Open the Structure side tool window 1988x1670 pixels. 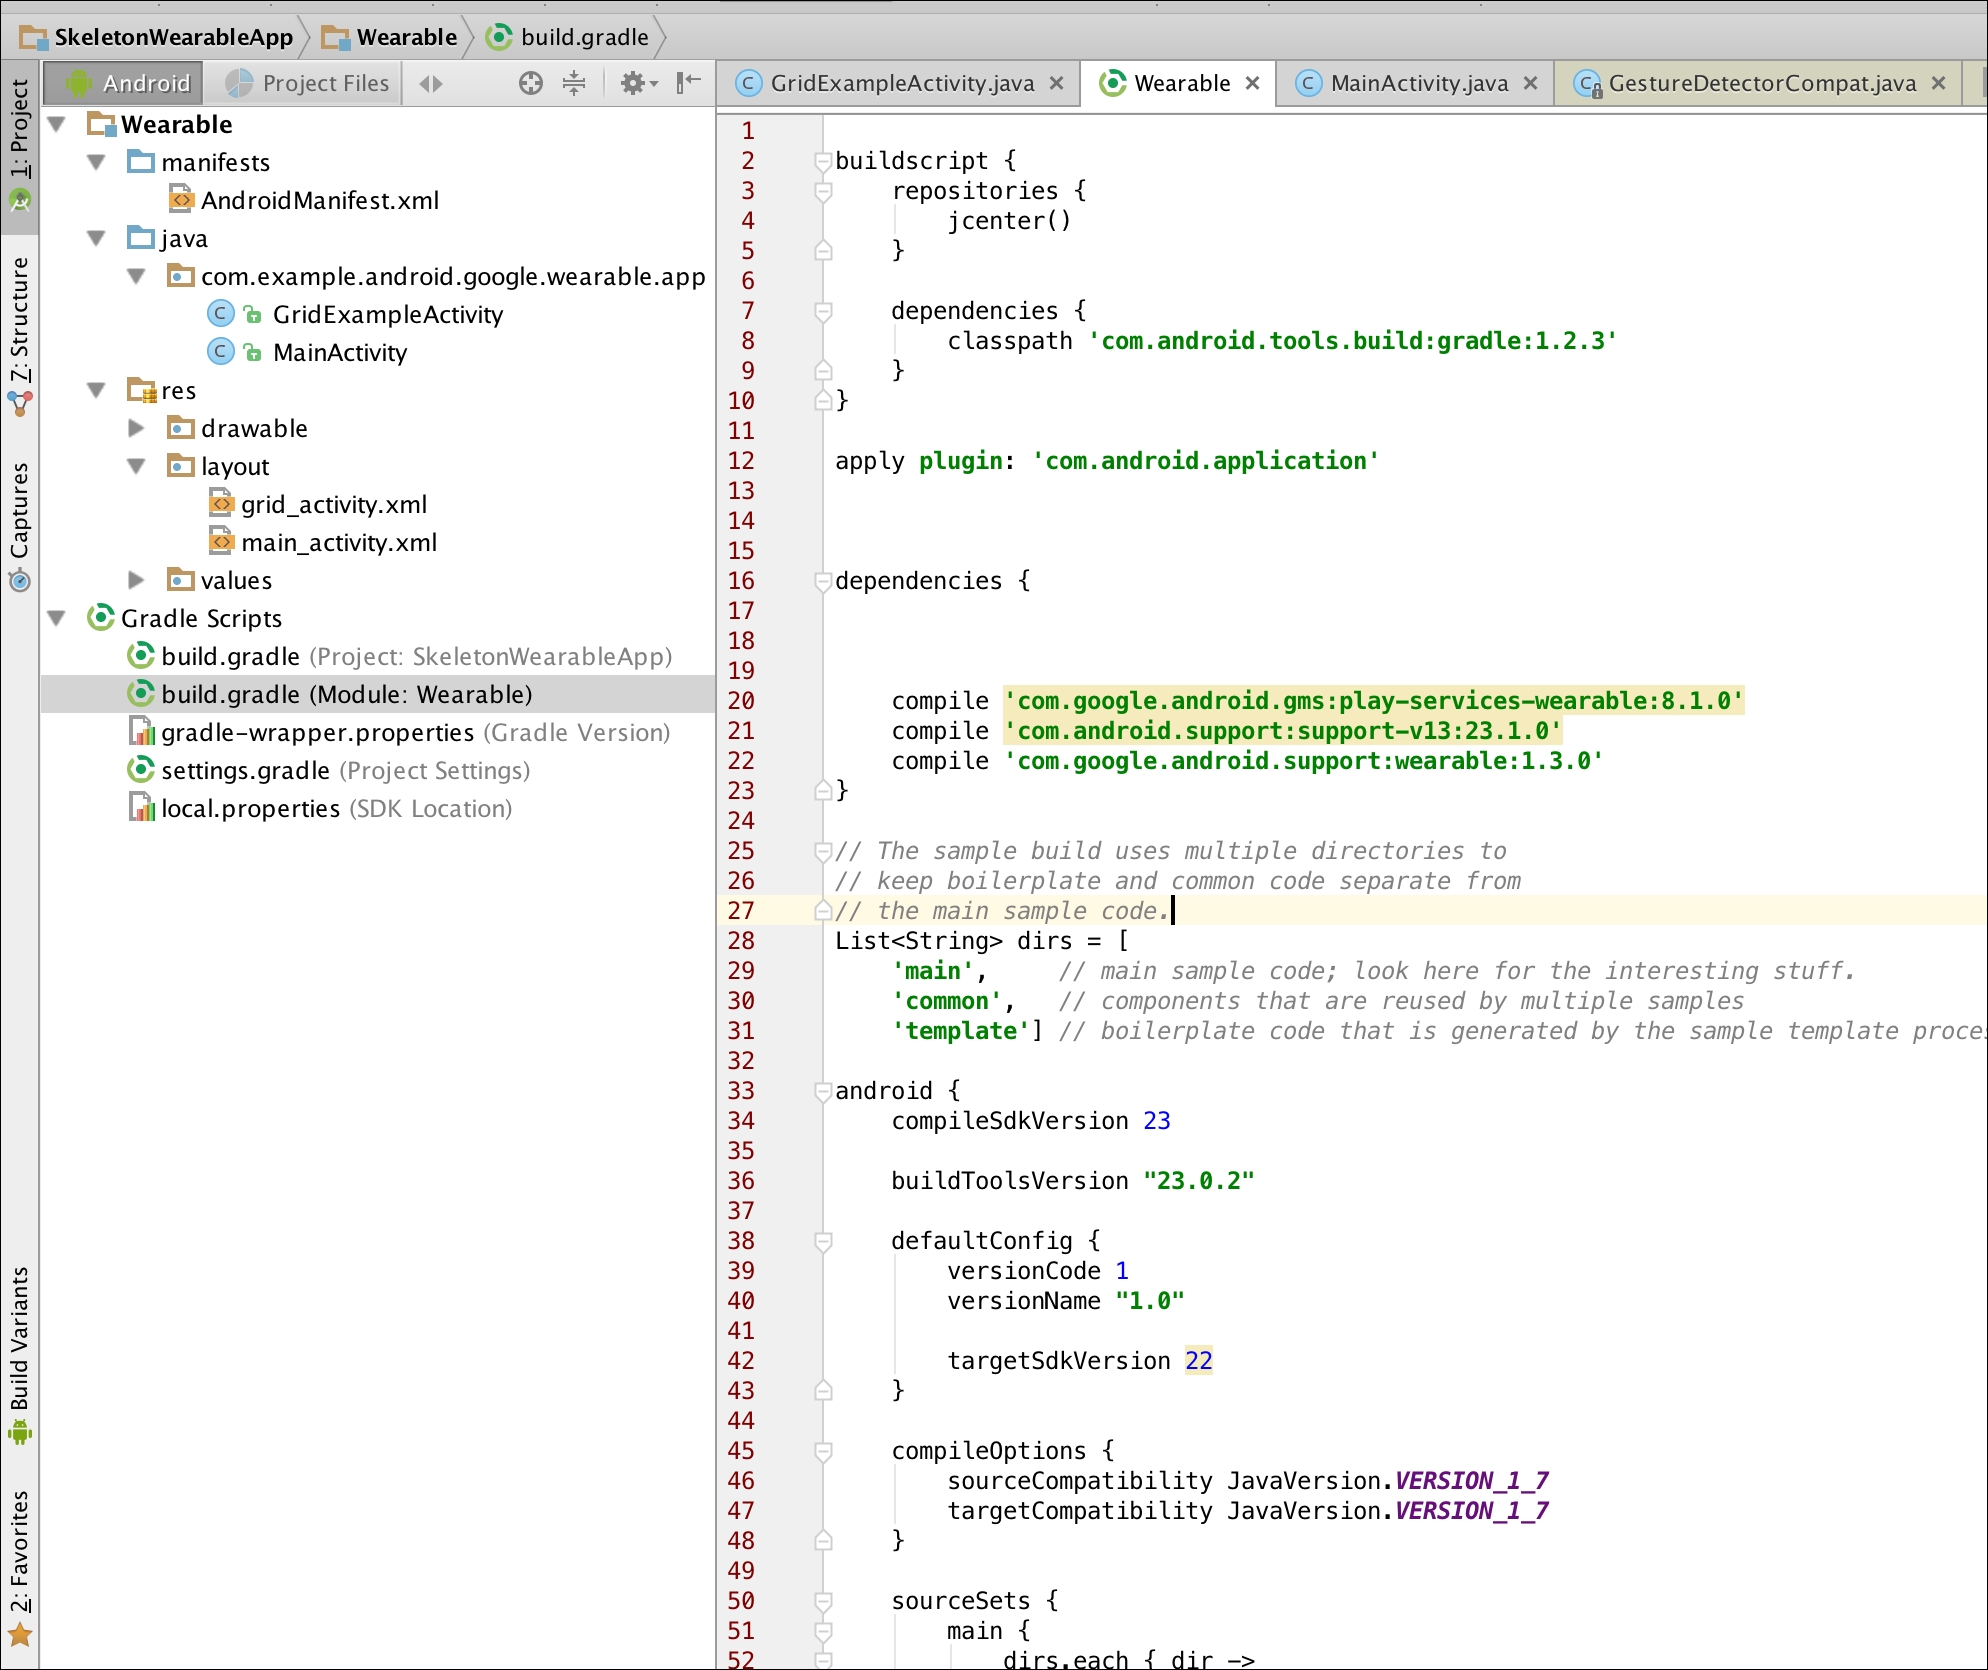19,337
